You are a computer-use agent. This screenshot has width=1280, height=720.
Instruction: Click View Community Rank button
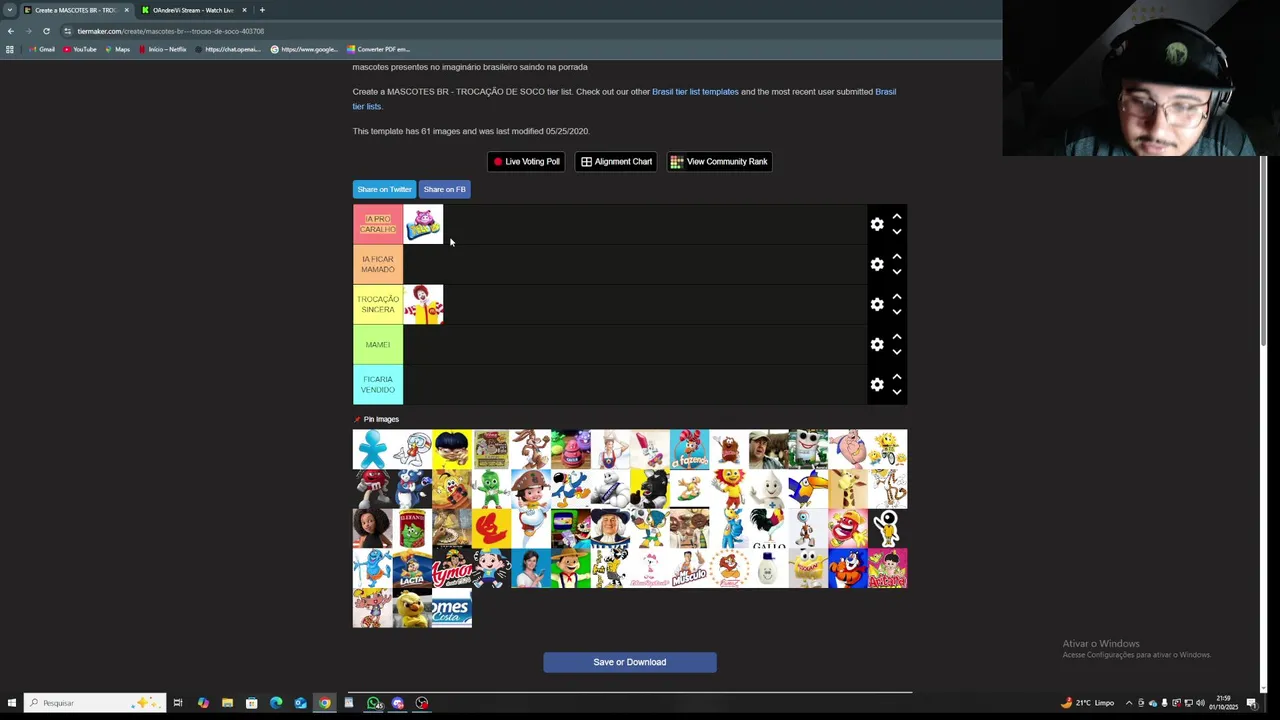pos(719,161)
